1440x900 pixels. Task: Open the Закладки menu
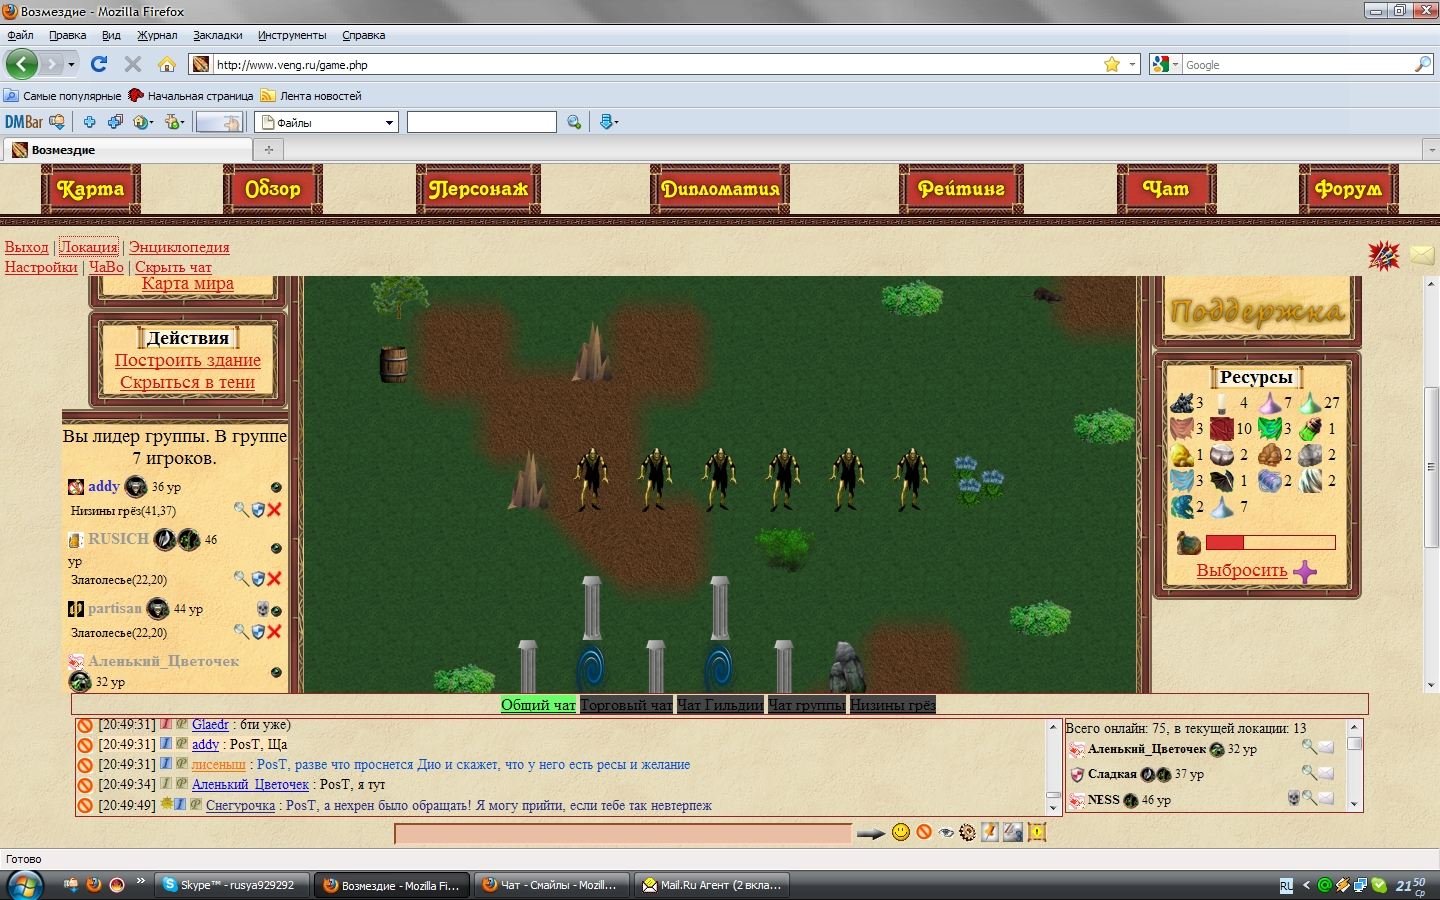tap(217, 35)
